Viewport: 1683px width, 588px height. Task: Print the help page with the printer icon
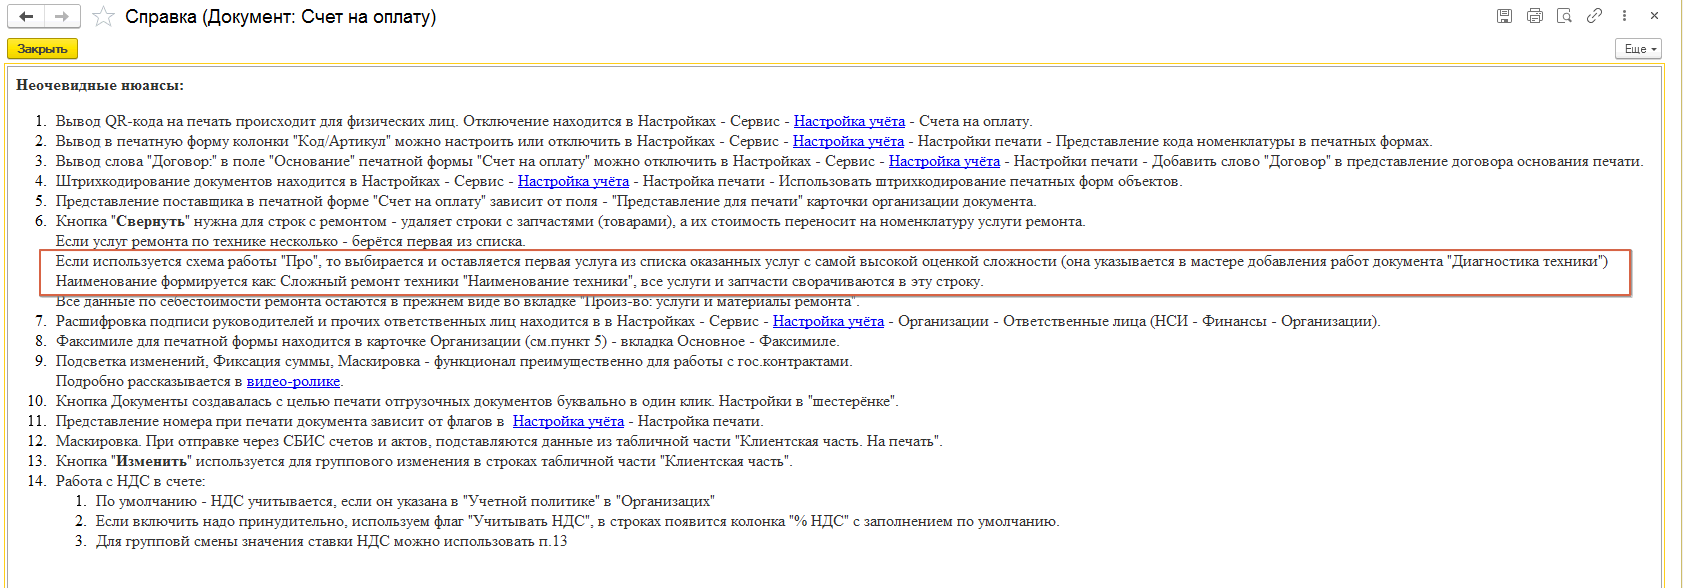coord(1535,16)
